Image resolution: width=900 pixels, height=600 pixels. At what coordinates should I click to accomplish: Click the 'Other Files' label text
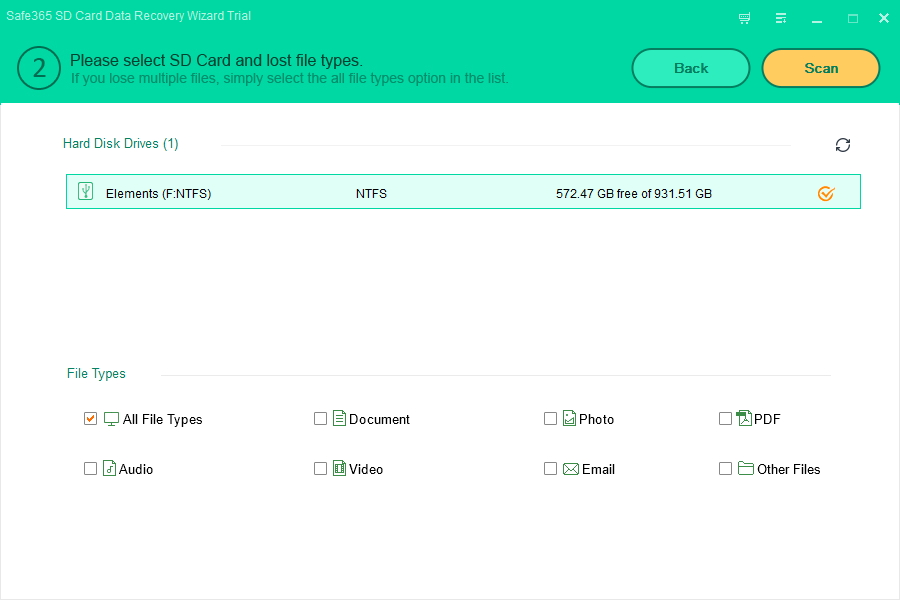789,469
